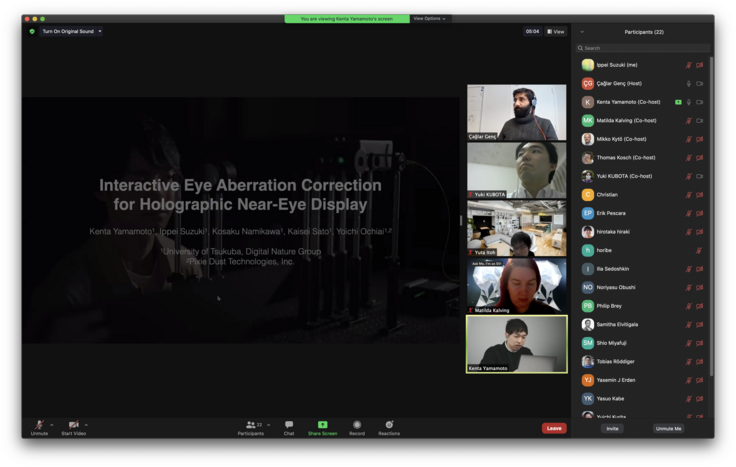Open the Chat panel
The height and width of the screenshot is (467, 736).
[289, 425]
